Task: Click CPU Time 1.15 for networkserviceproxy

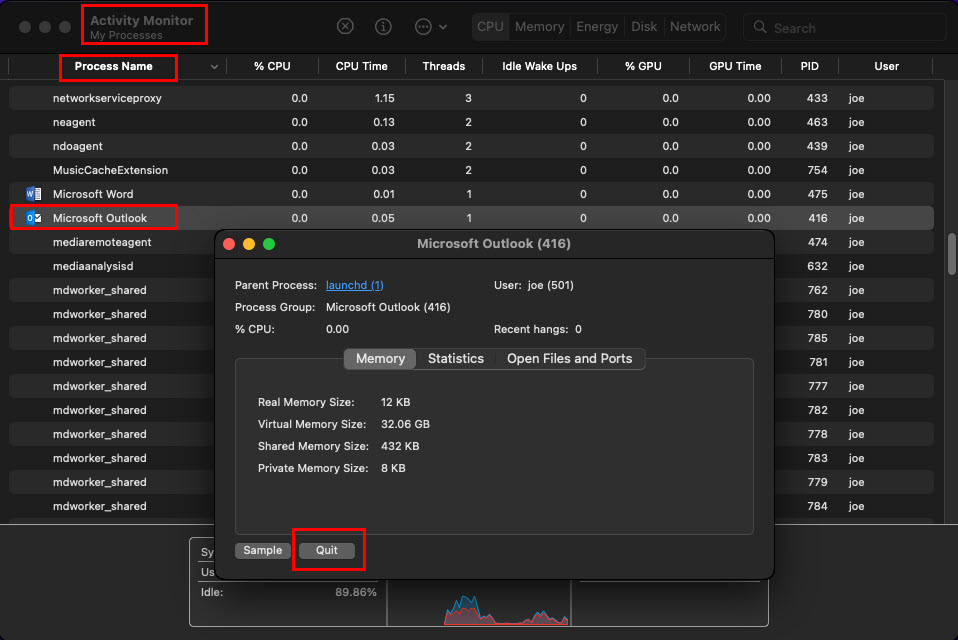Action: [384, 98]
